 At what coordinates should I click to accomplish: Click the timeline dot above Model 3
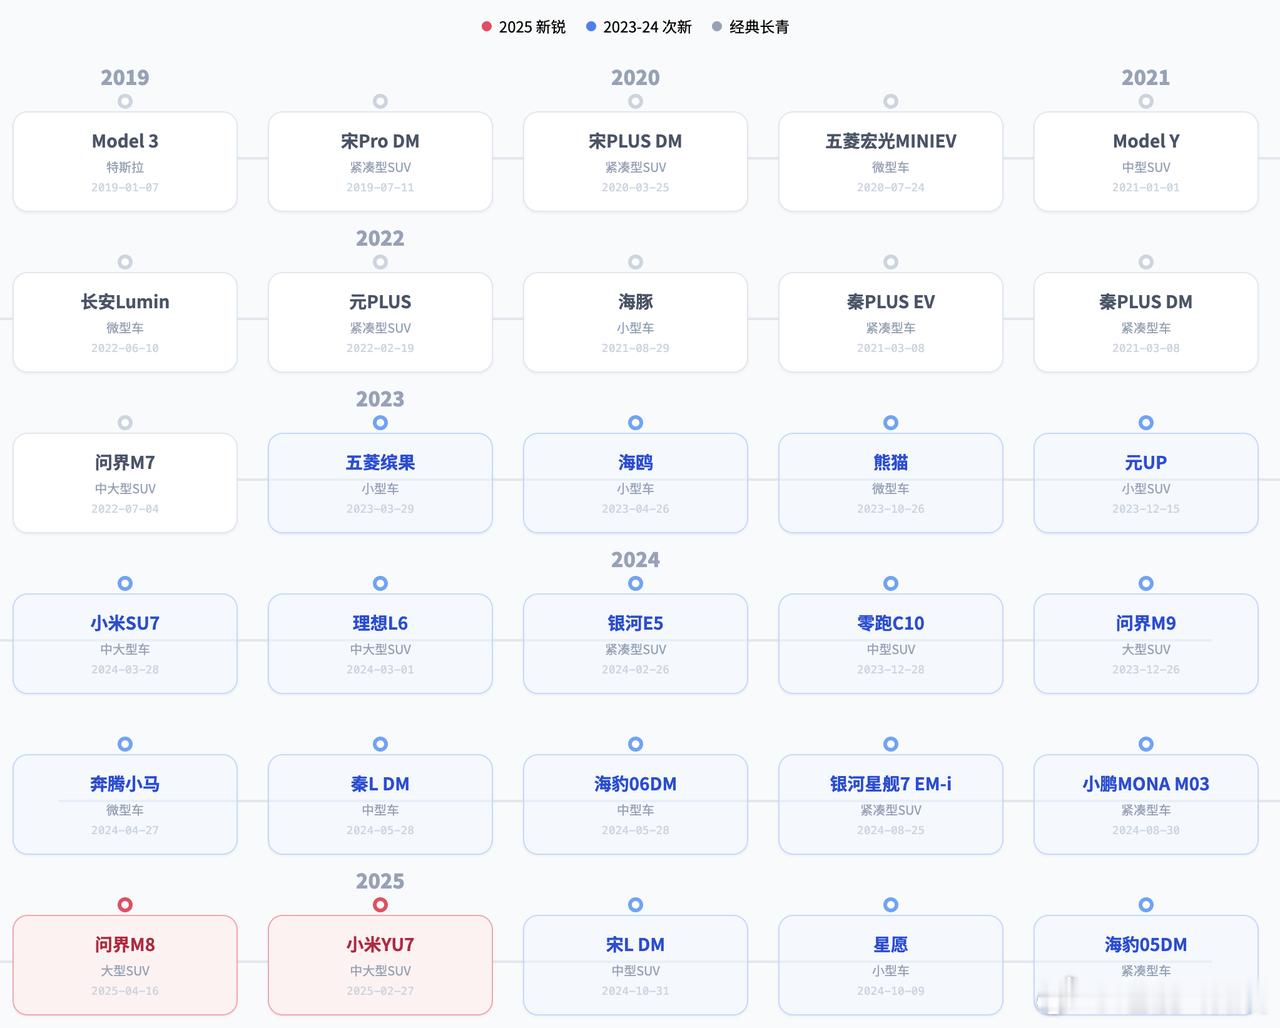(125, 101)
